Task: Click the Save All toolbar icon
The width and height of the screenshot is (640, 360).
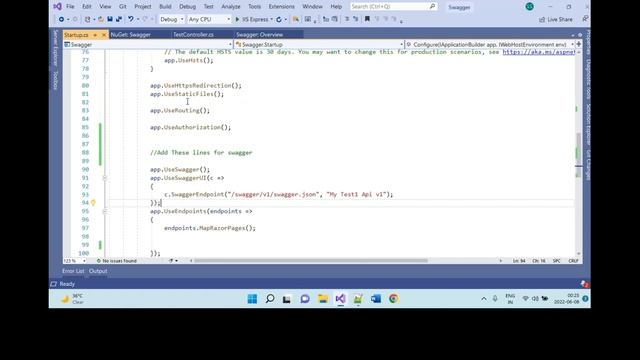Action: [119, 19]
